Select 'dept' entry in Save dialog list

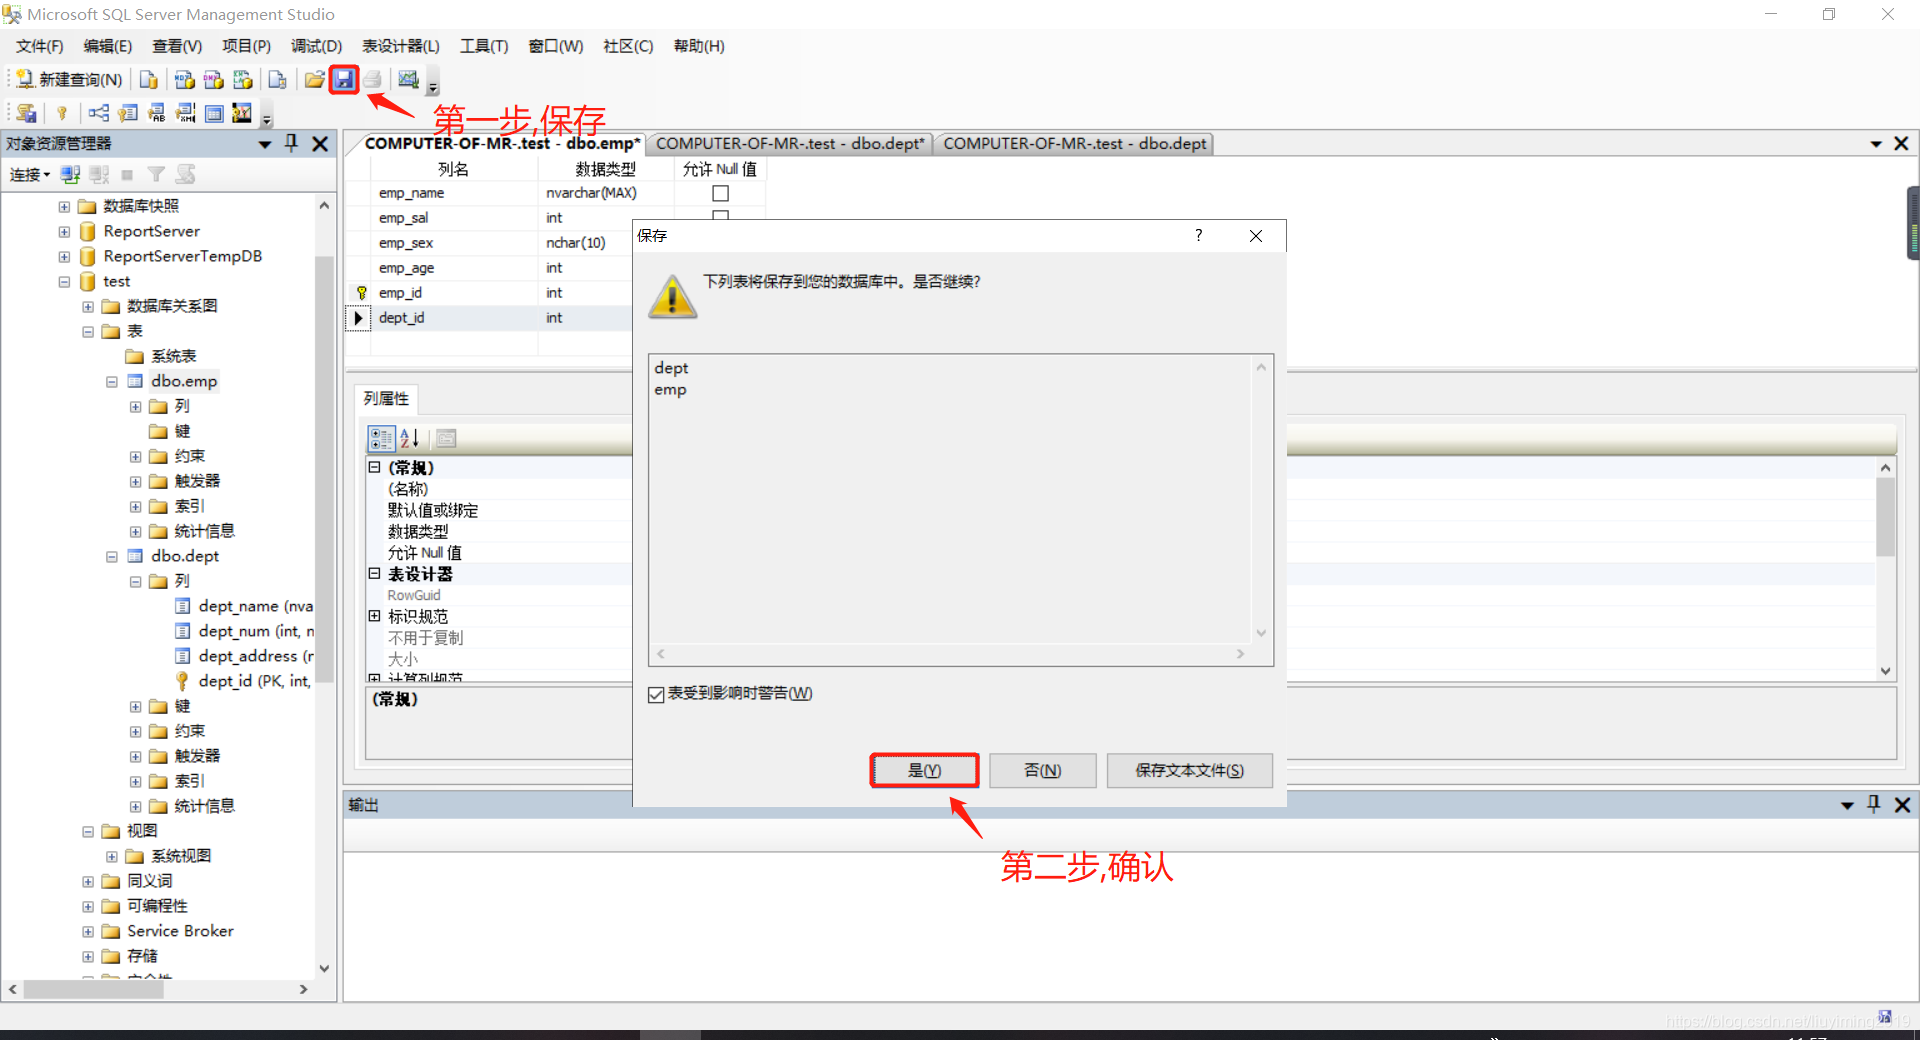pos(671,368)
